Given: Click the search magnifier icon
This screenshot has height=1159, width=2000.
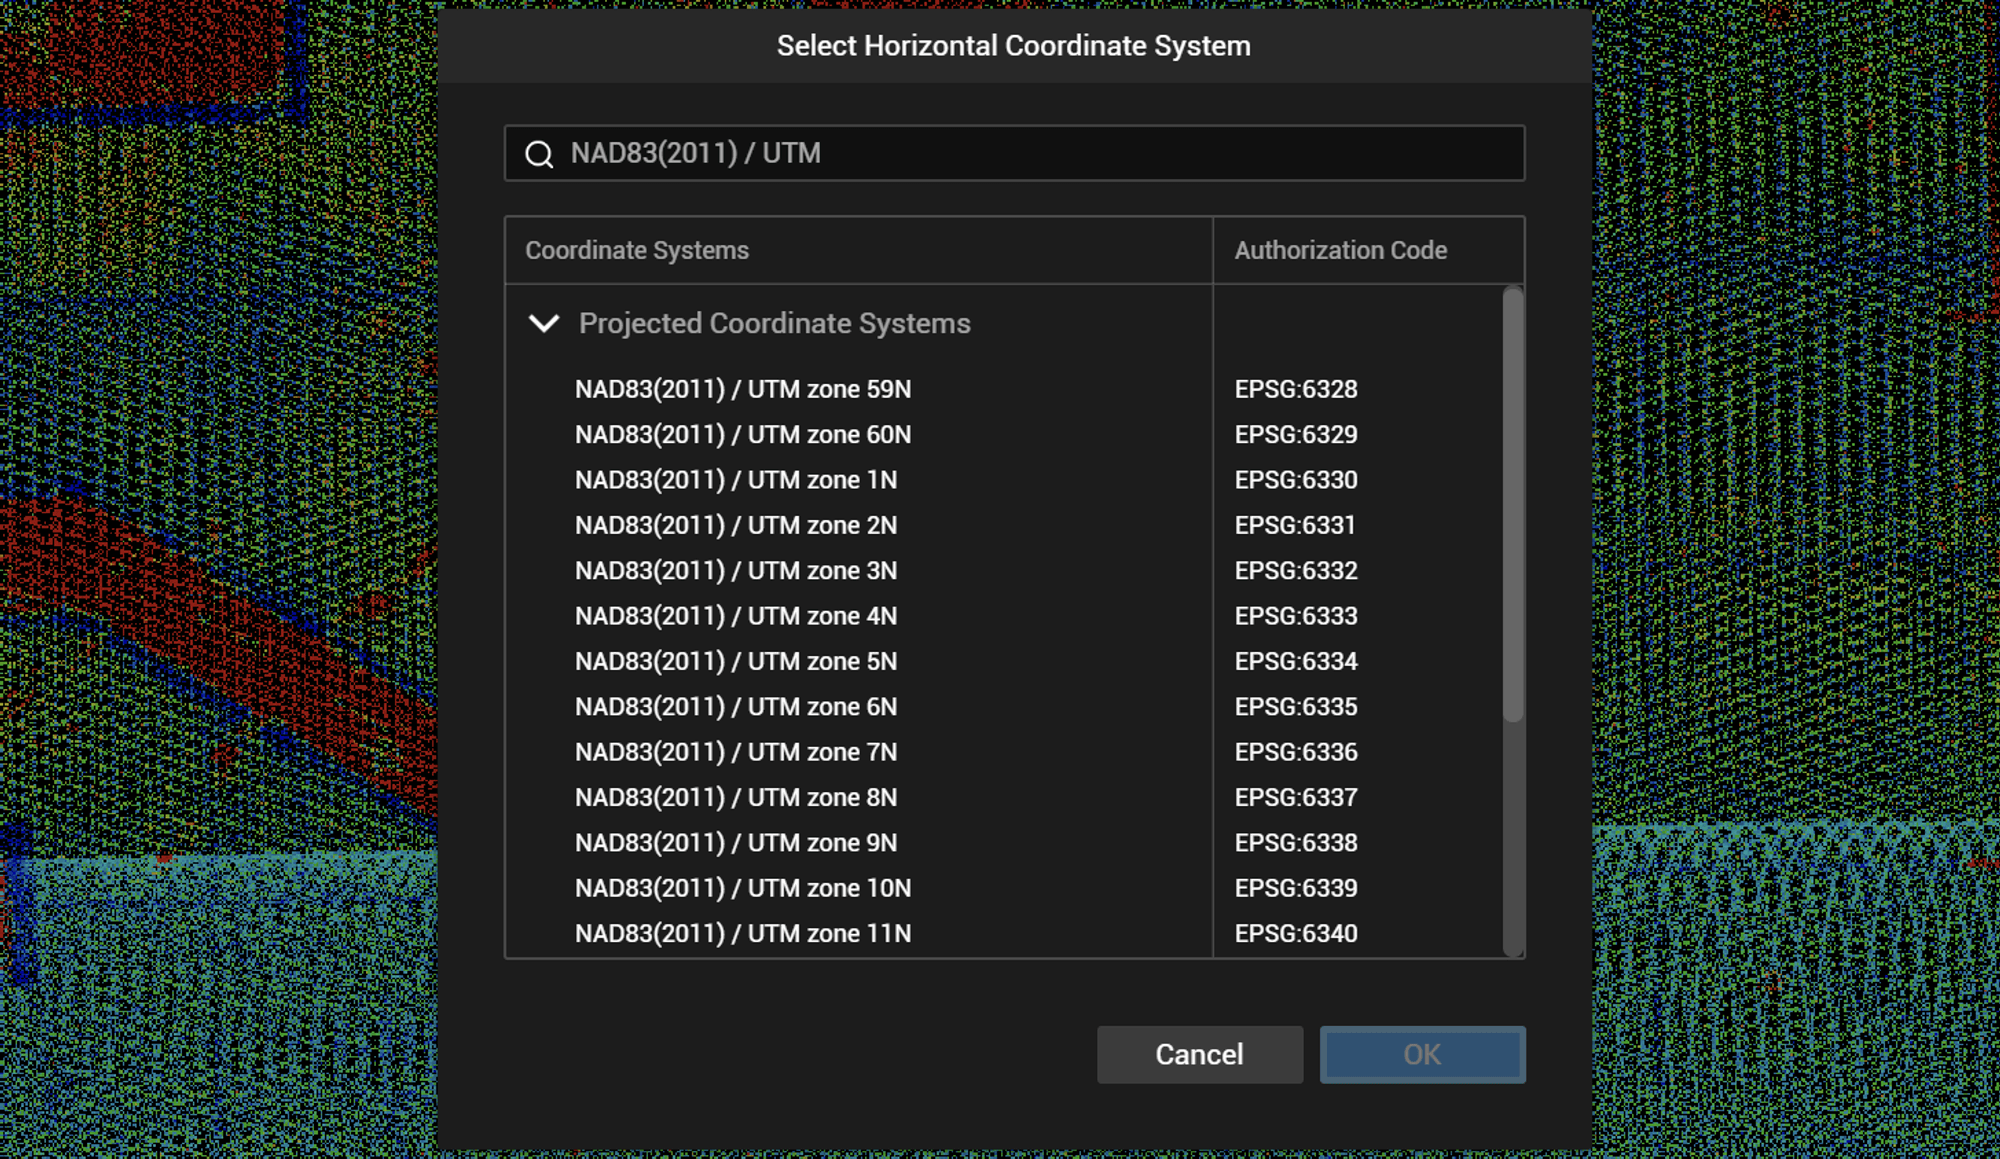Looking at the screenshot, I should click(539, 153).
